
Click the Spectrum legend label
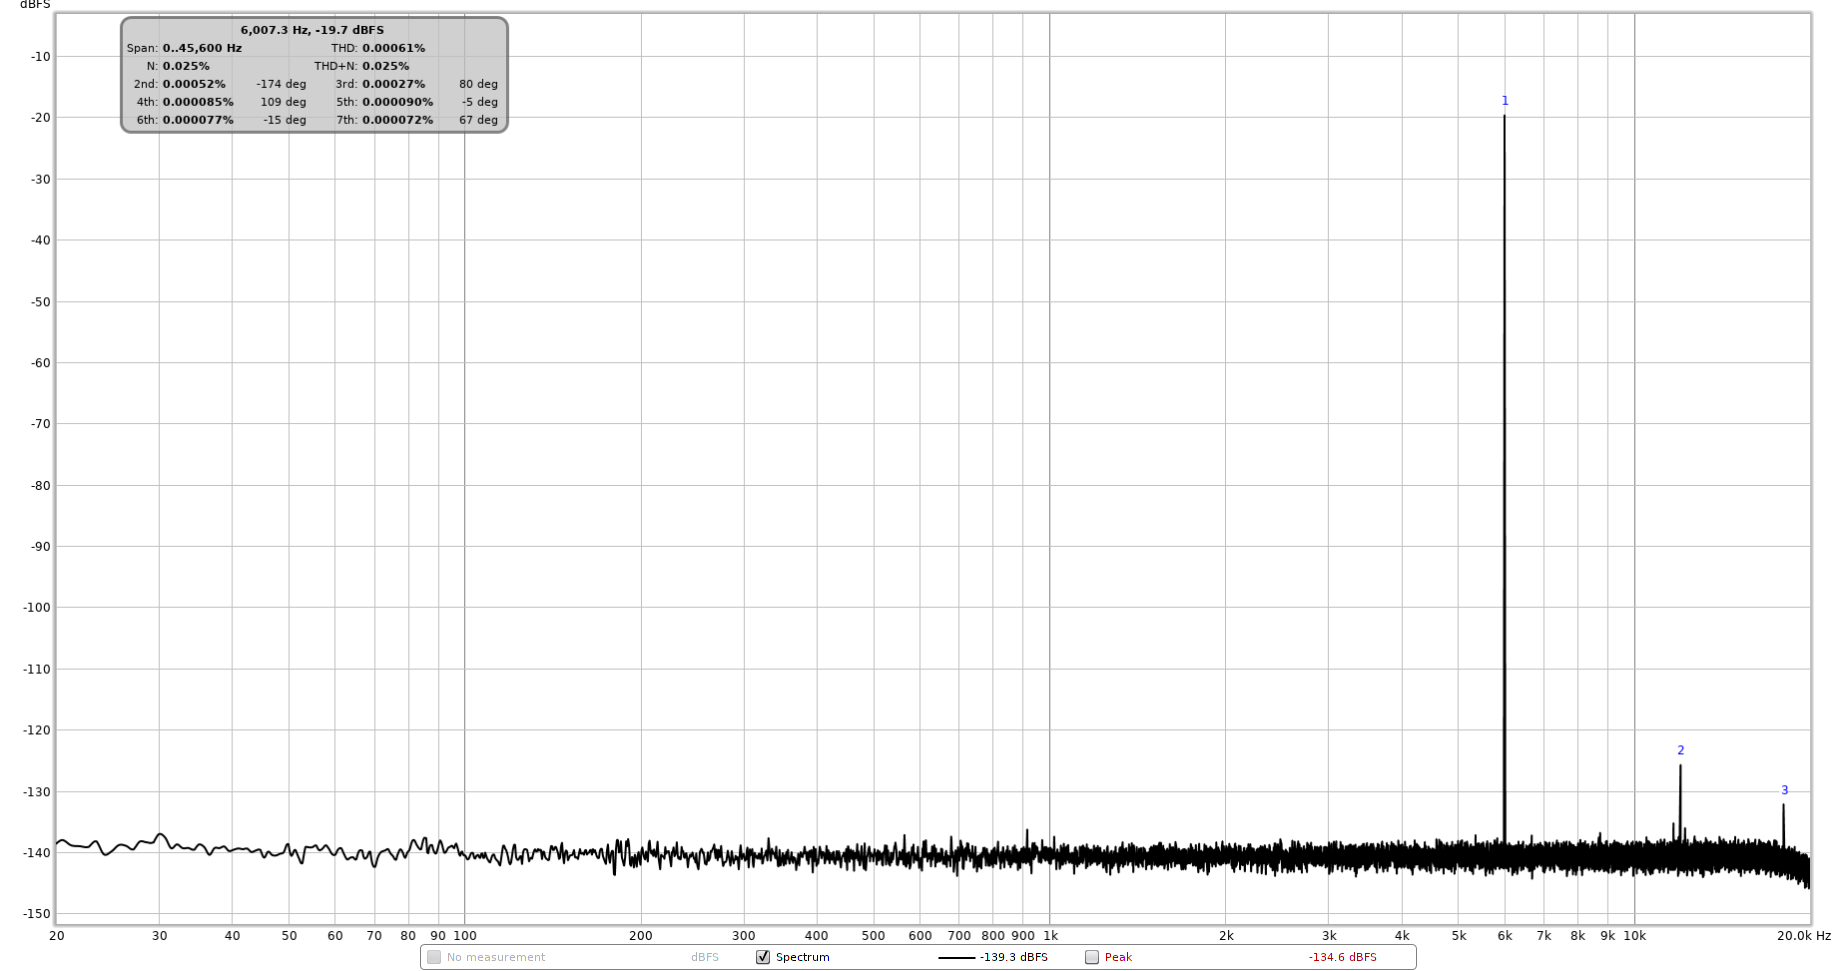coord(803,957)
